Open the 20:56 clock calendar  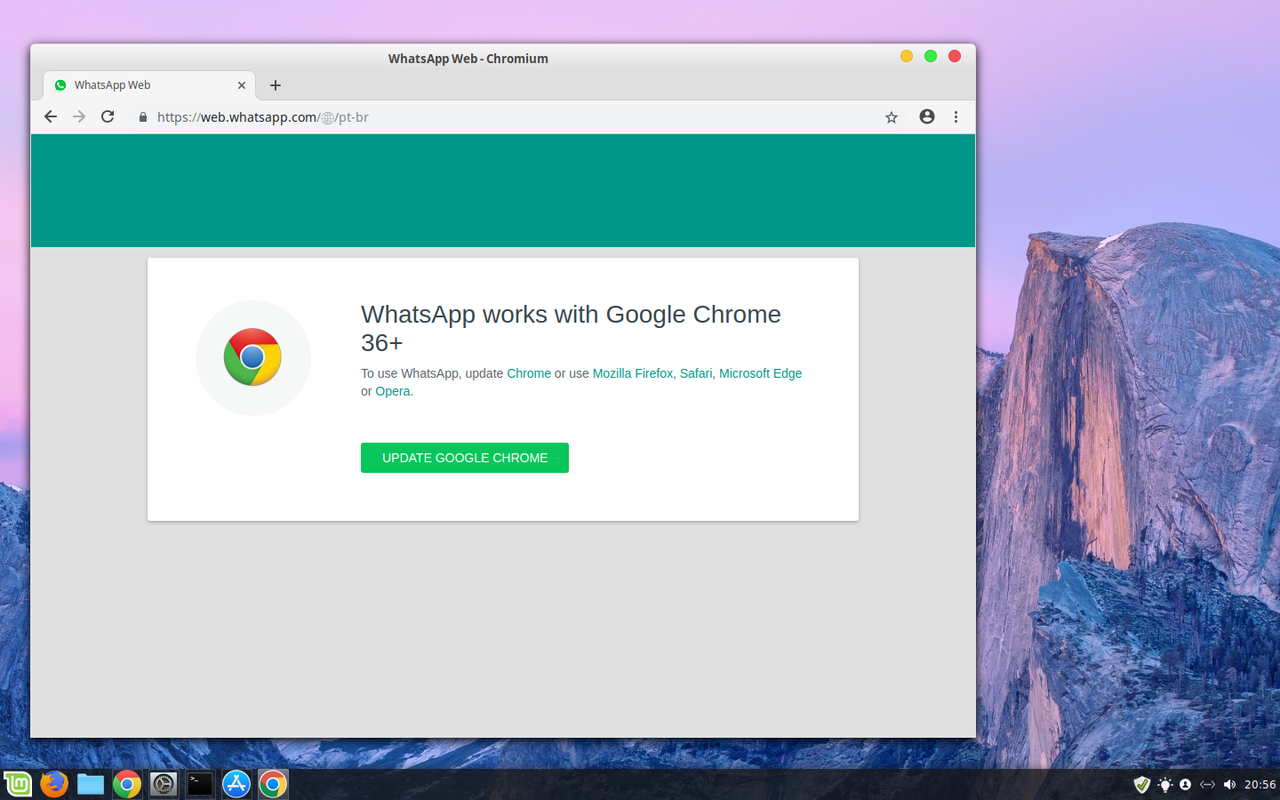[1259, 785]
